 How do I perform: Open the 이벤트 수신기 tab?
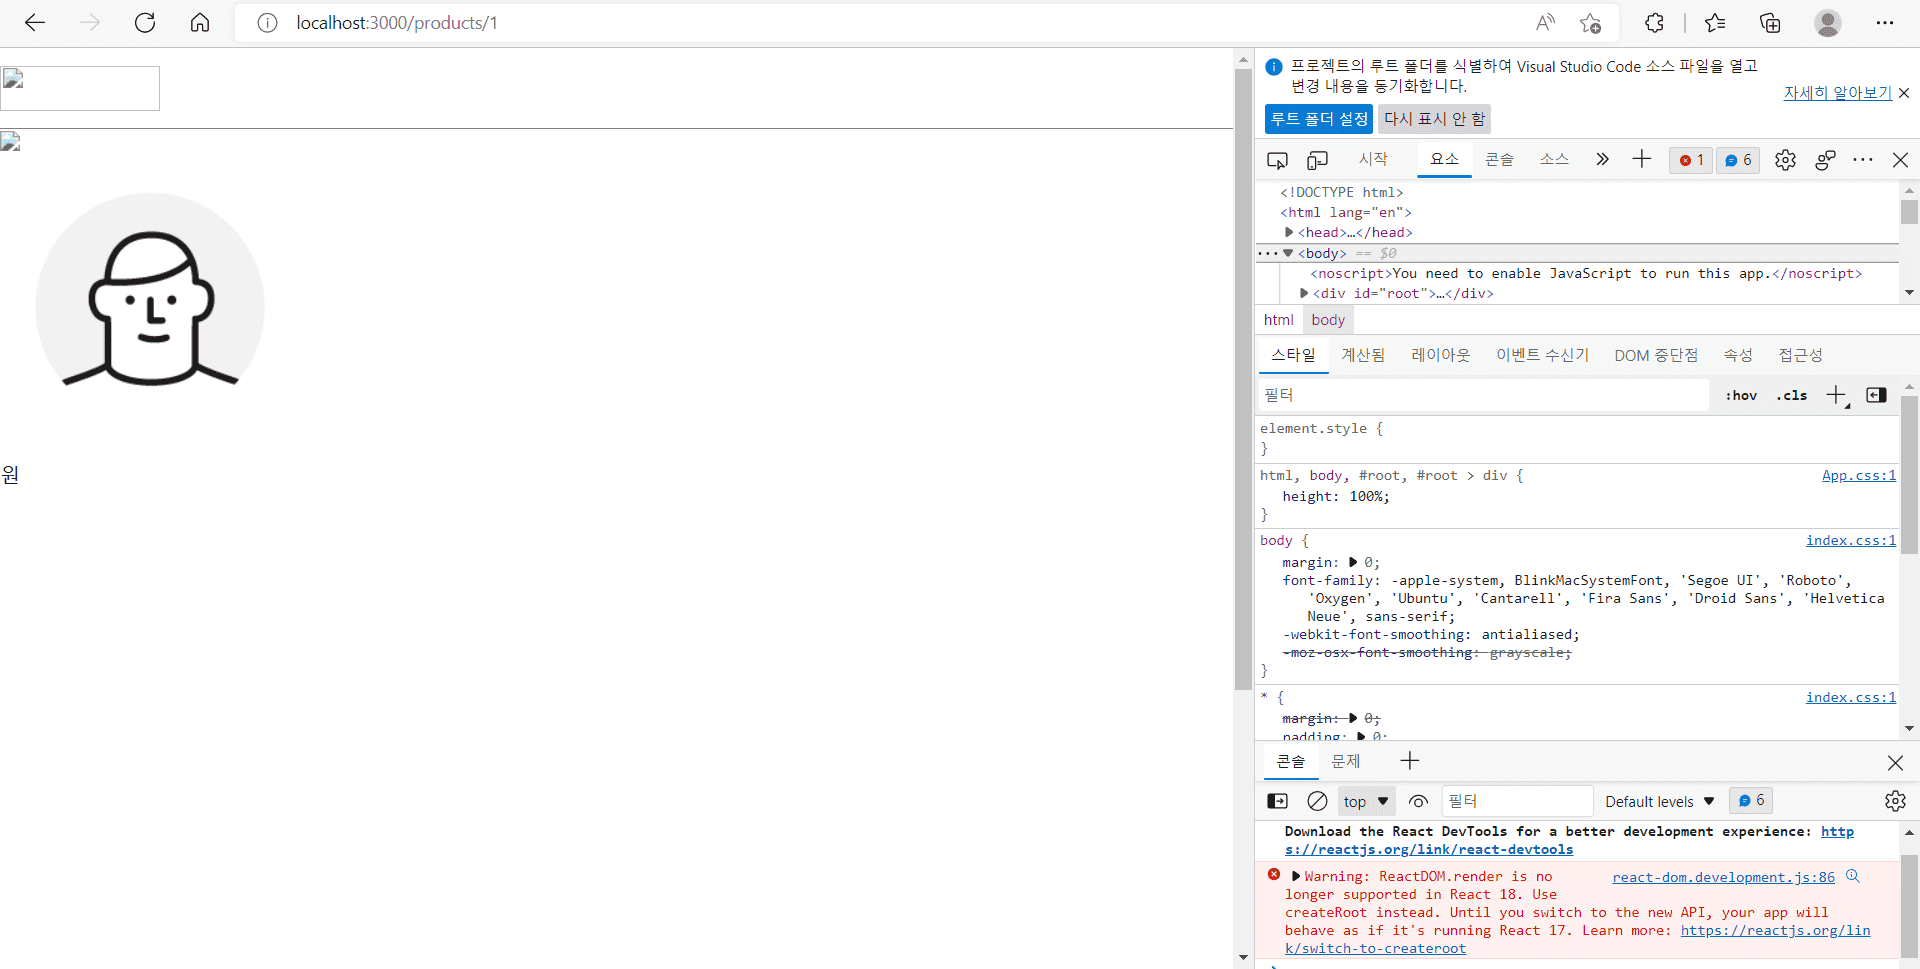coord(1543,355)
